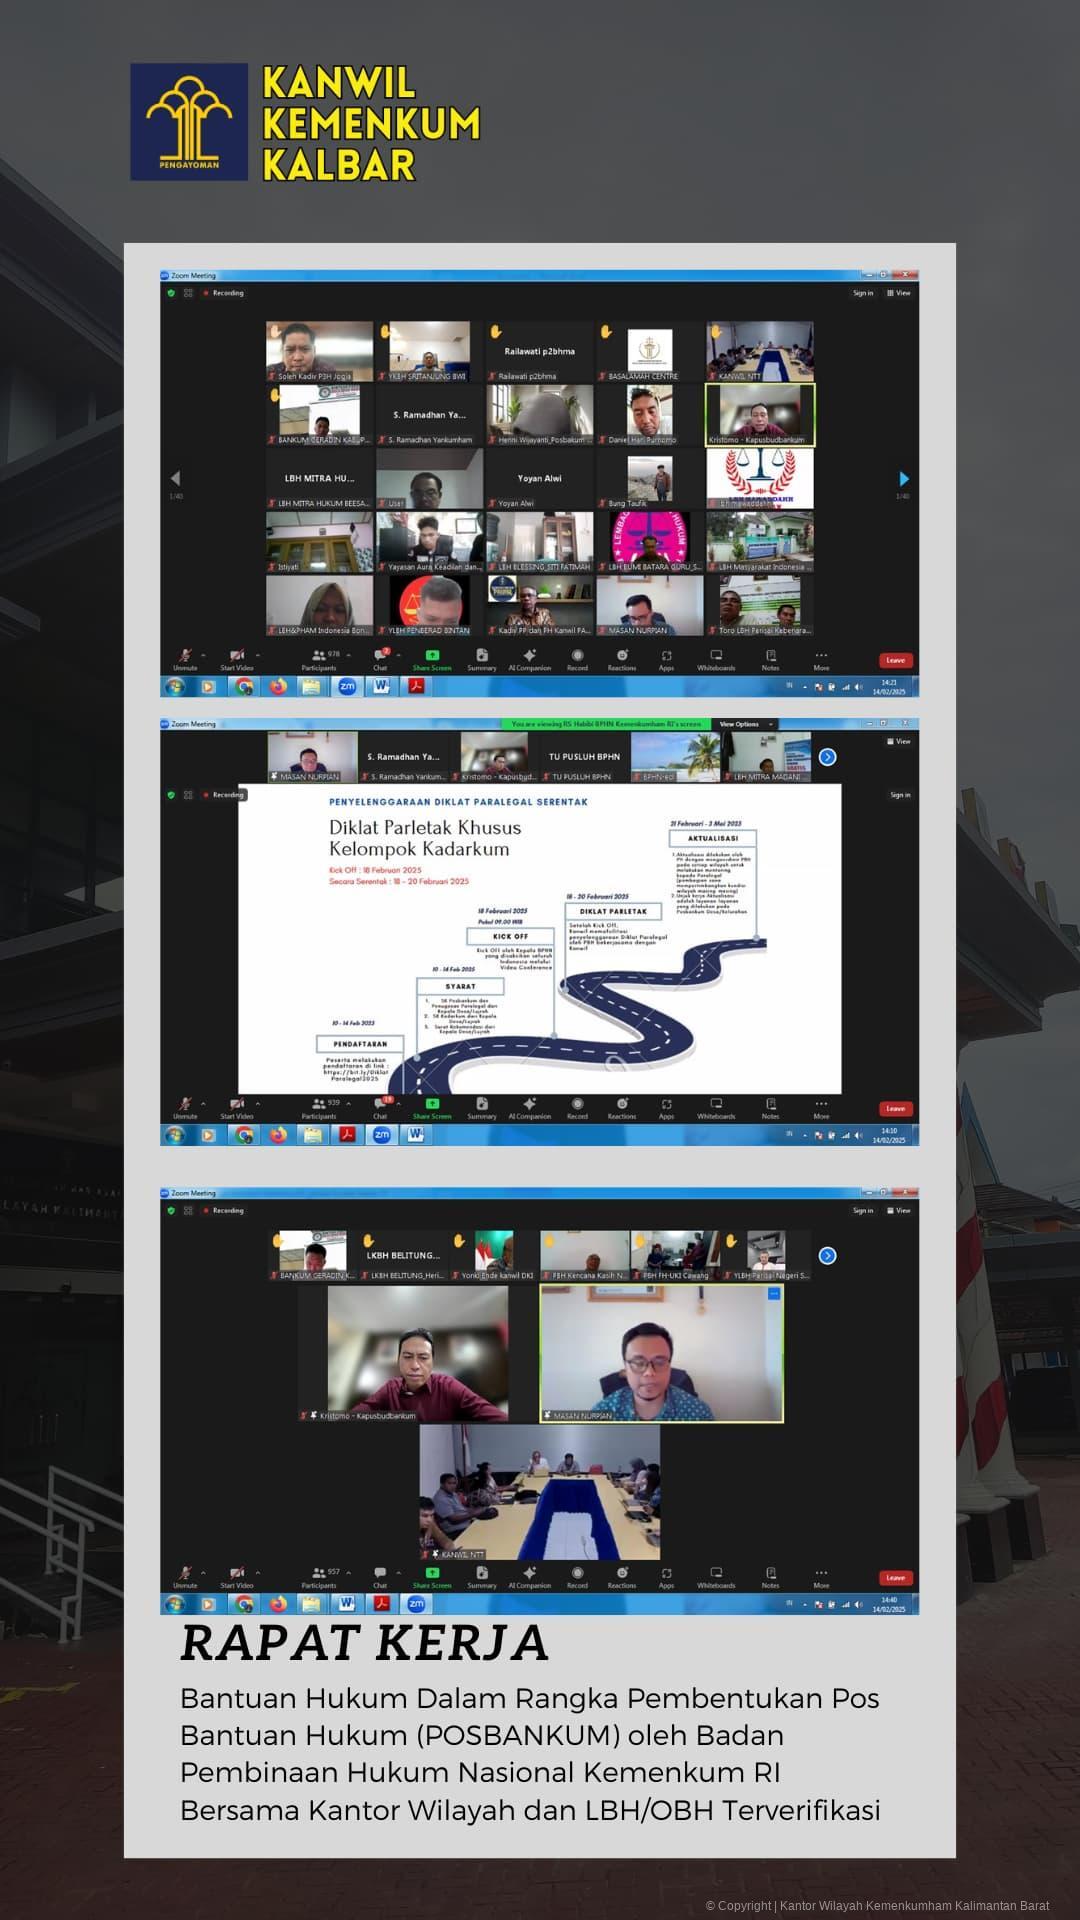Screen dimensions: 1080x1920
Task: Open Whiteboards in the 978-participant gallery window
Action: point(716,659)
